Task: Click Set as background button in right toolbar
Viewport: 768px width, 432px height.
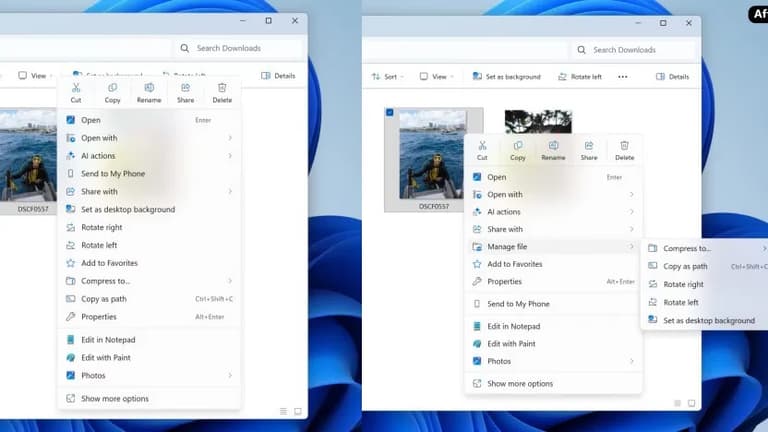Action: coord(506,77)
